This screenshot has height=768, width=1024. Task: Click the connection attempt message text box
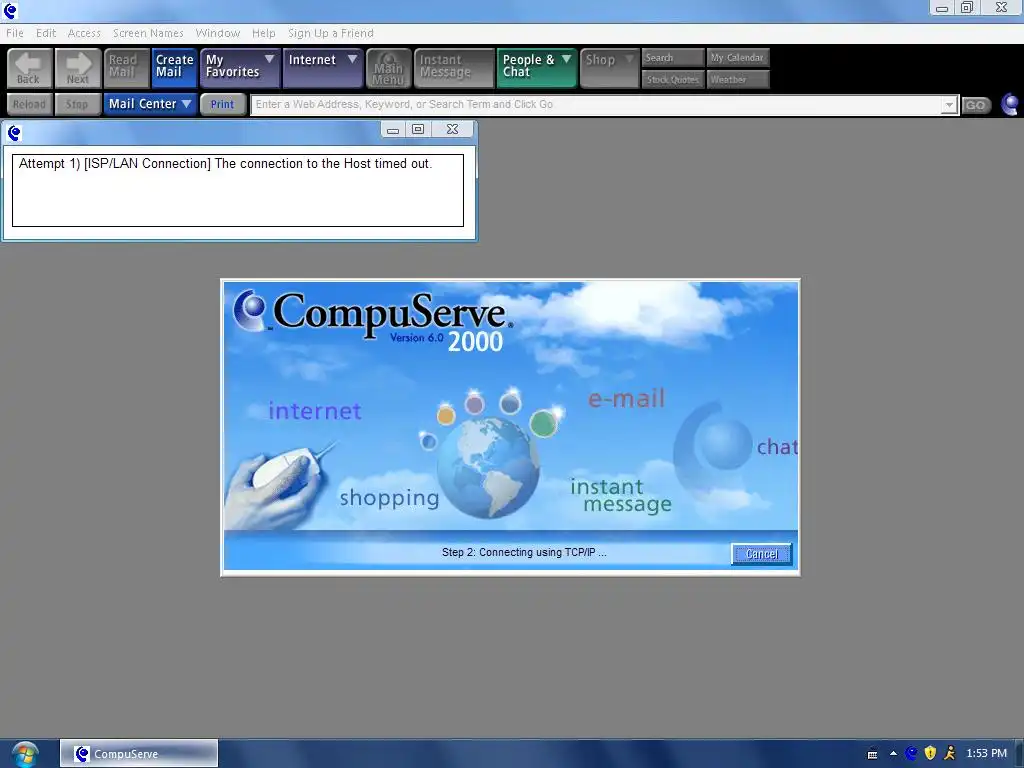tap(238, 190)
